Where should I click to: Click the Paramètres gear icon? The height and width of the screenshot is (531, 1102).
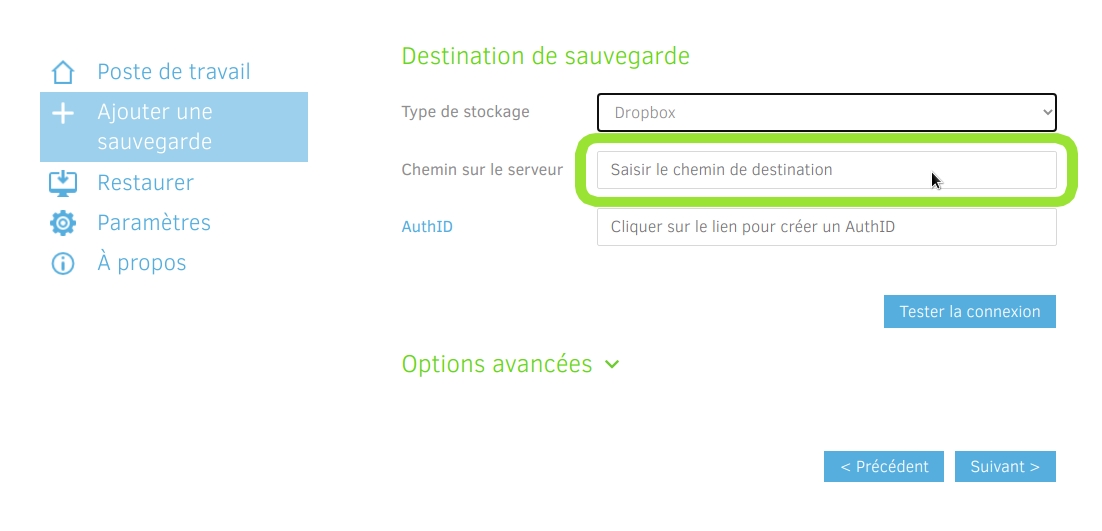pos(63,223)
